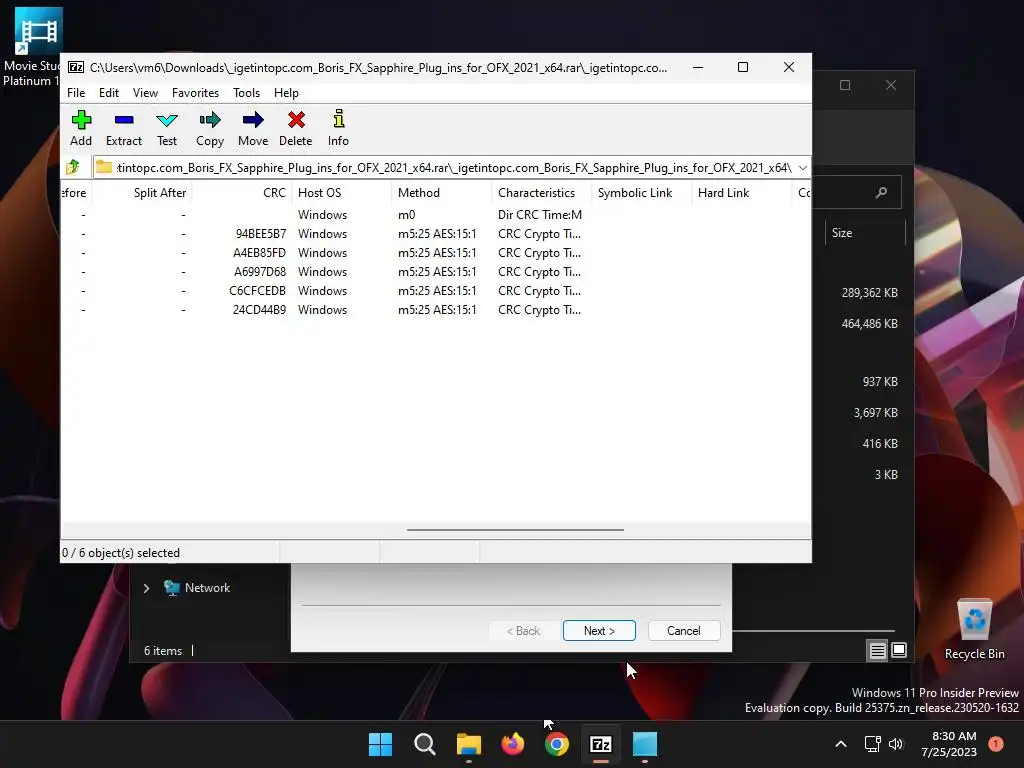The image size is (1024, 768).
Task: Open the Windows Start menu
Action: (380, 744)
